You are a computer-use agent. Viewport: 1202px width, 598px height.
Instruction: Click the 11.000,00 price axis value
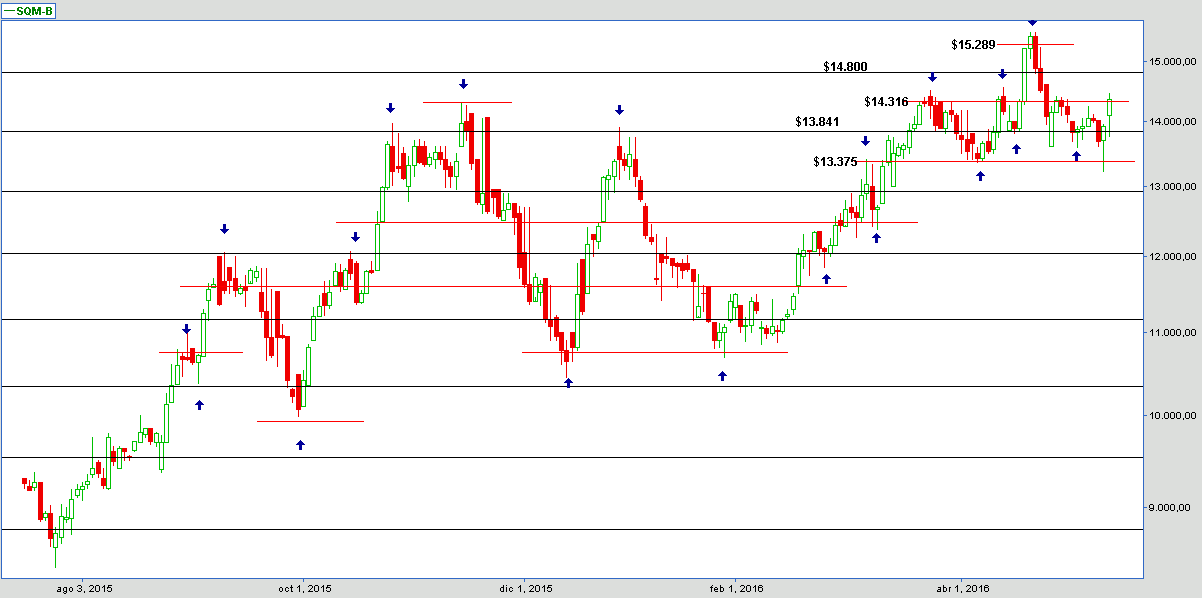click(1171, 332)
